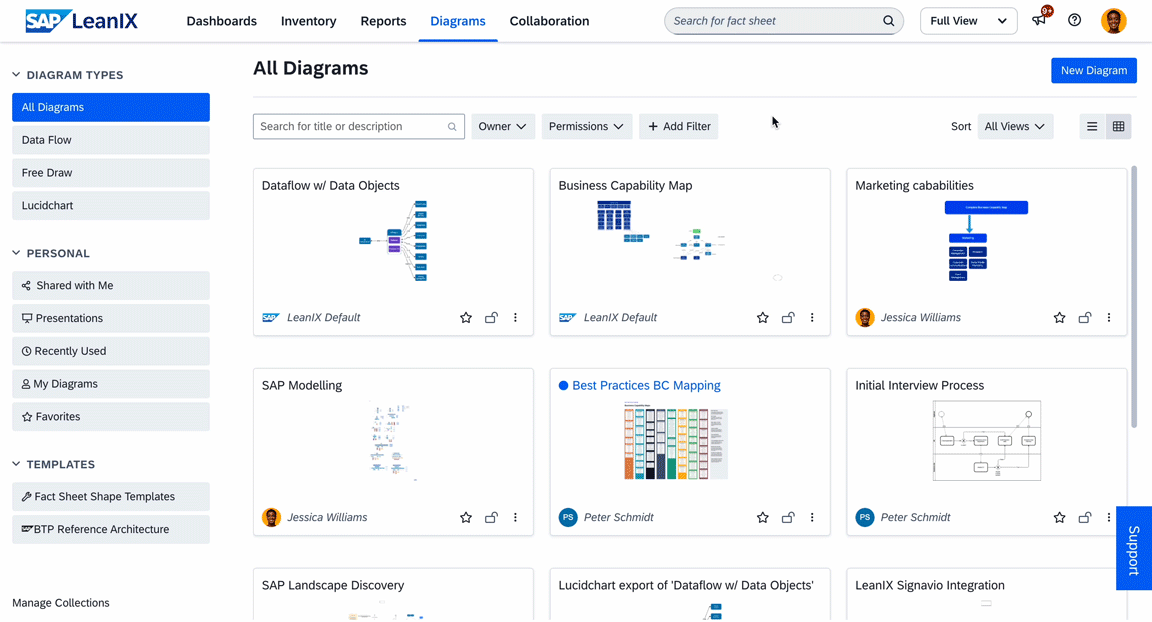Open the Permissions filter dropdown
Image resolution: width=1152 pixels, height=622 pixels.
(x=586, y=126)
